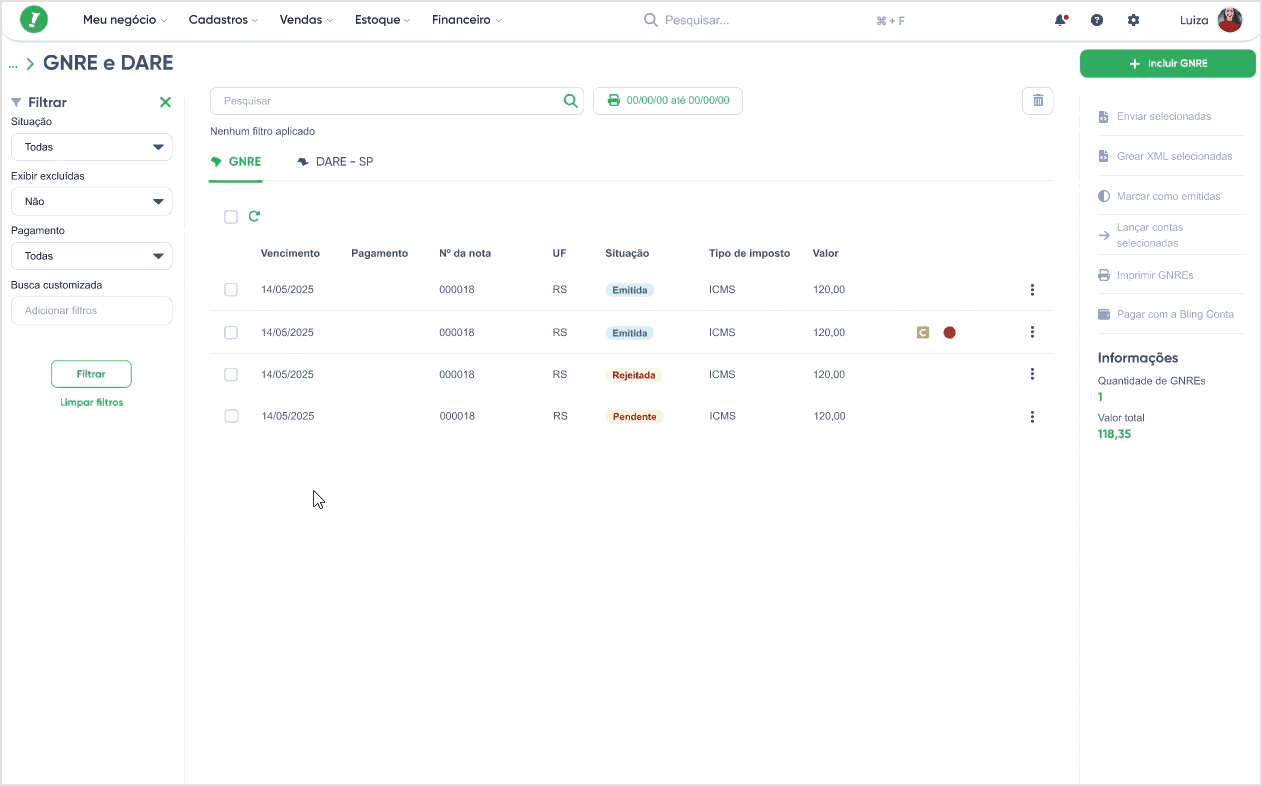1262x786 pixels.
Task: Expand the Pagamento dropdown
Action: pos(92,256)
